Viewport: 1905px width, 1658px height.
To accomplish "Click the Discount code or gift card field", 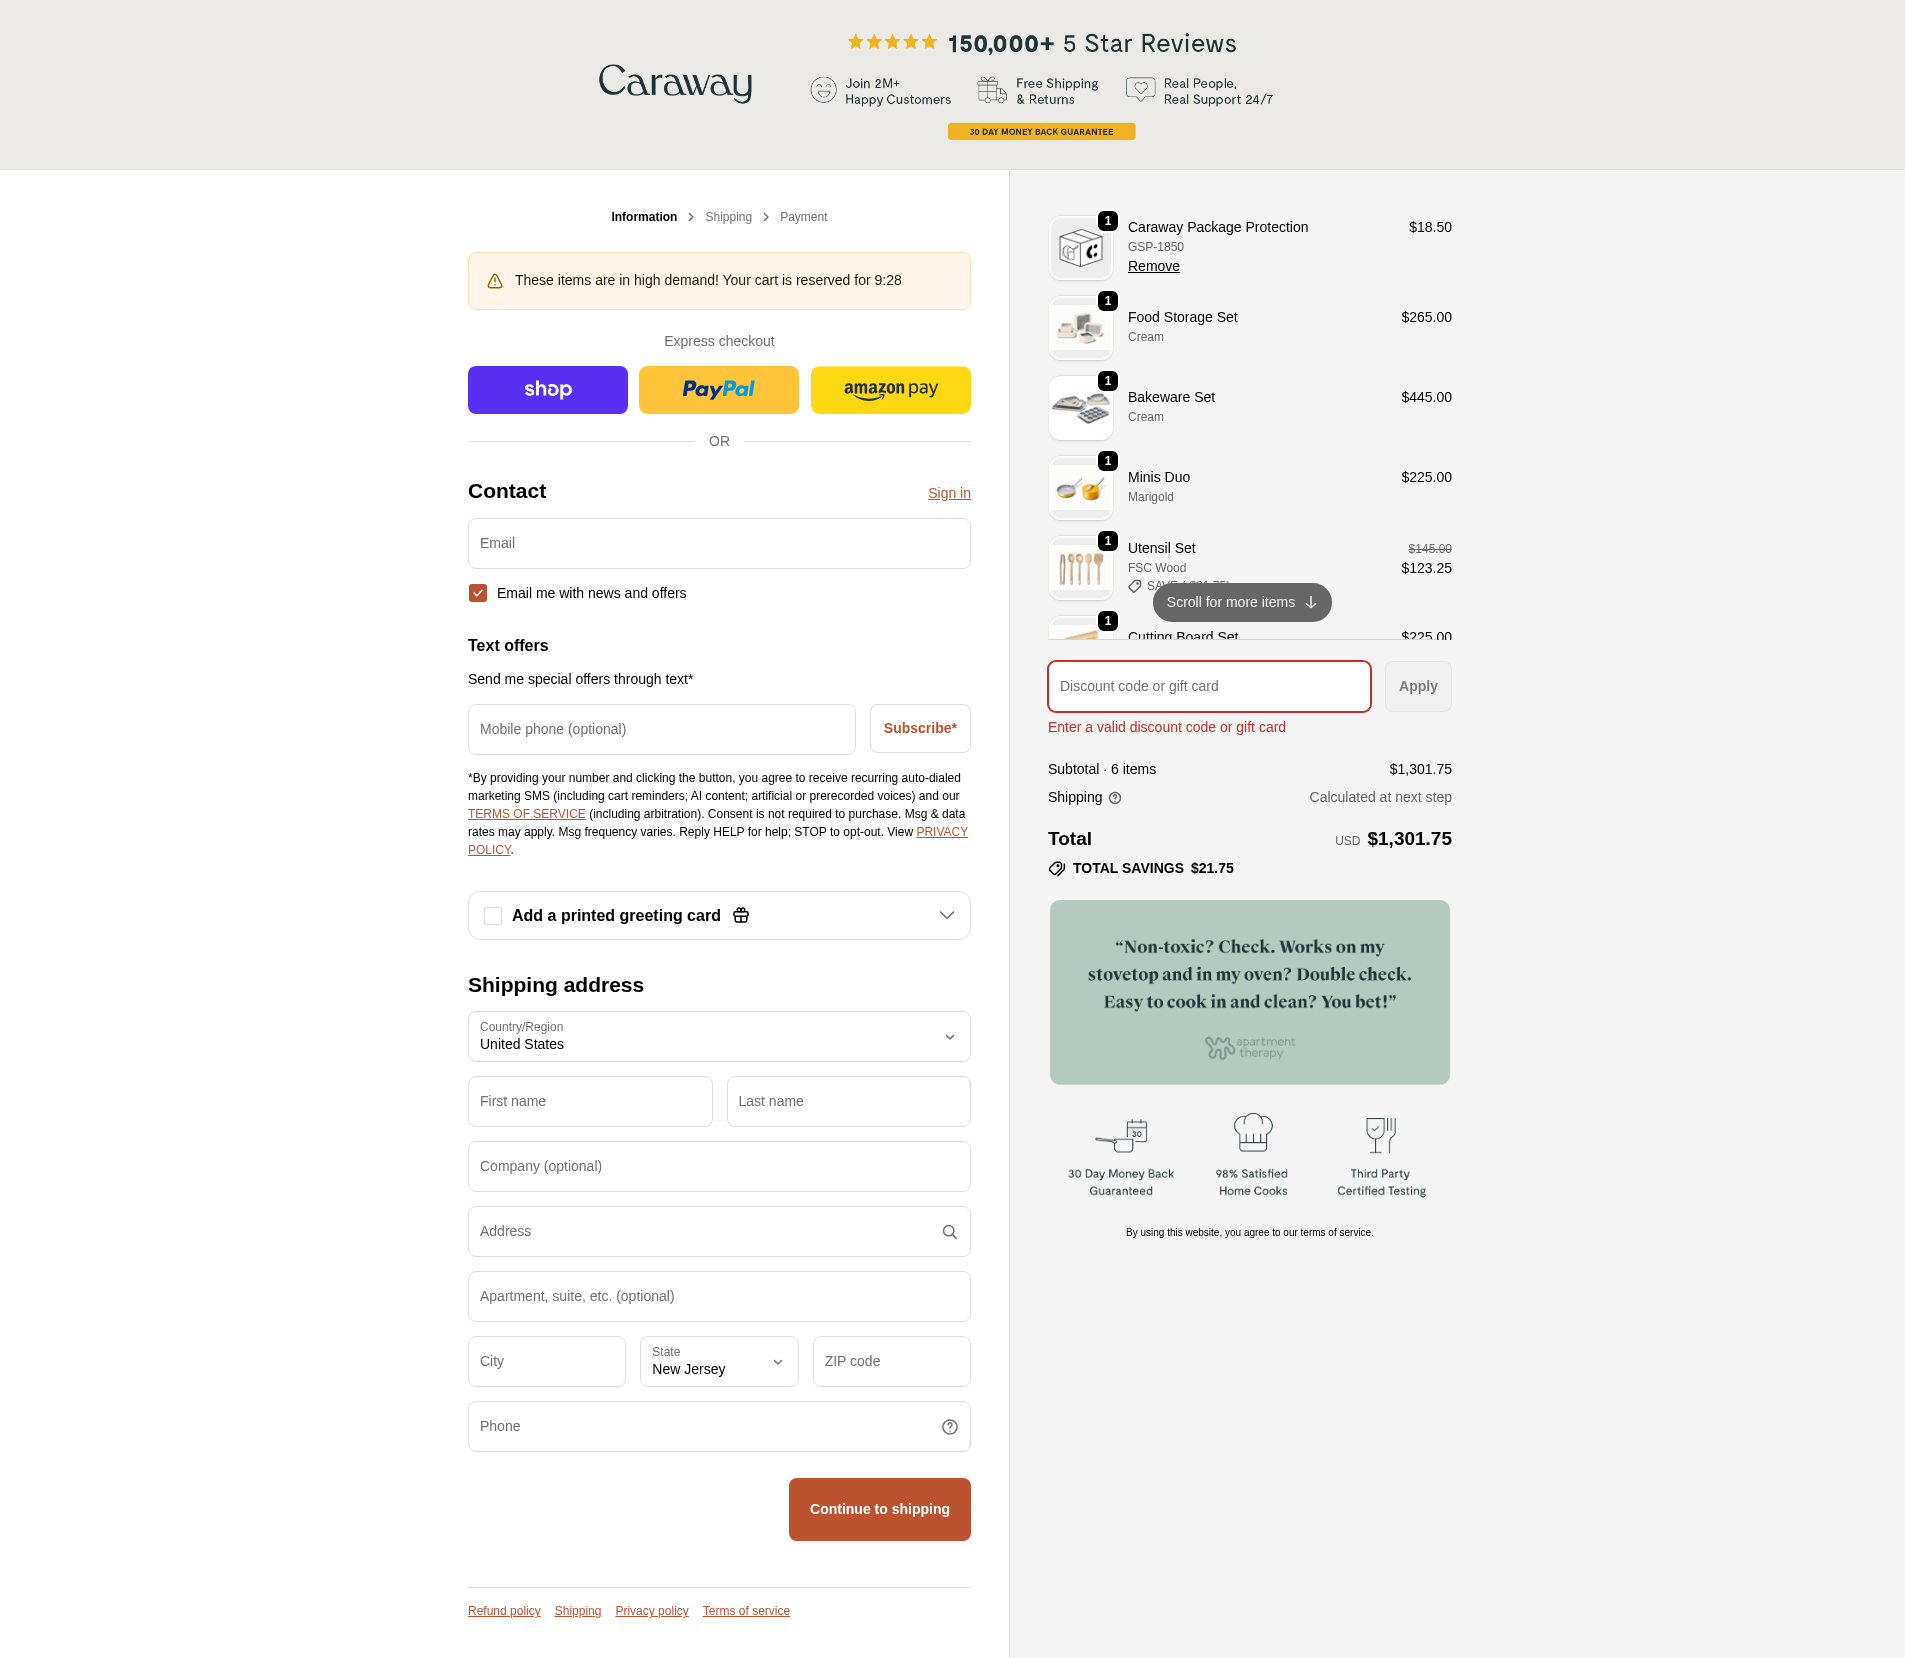I will (x=1209, y=687).
